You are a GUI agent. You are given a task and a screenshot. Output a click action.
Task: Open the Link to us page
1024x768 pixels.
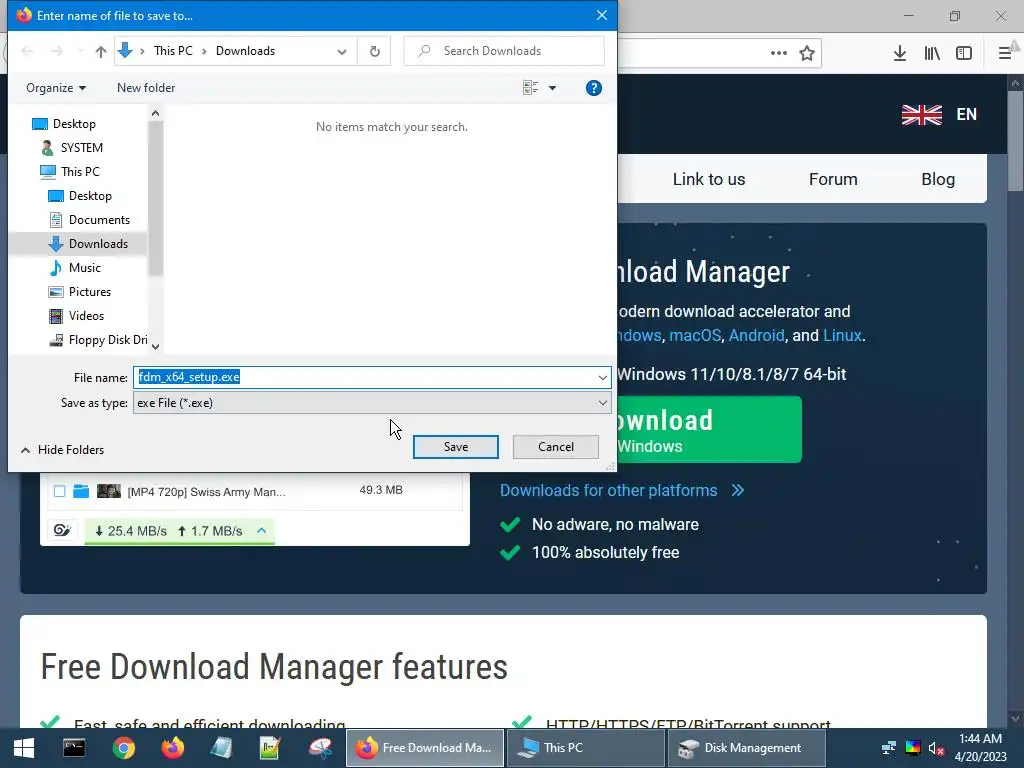[x=709, y=180]
